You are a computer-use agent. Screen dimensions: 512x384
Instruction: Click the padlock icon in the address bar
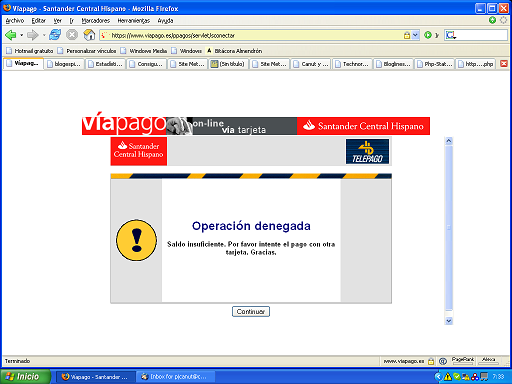click(x=407, y=35)
